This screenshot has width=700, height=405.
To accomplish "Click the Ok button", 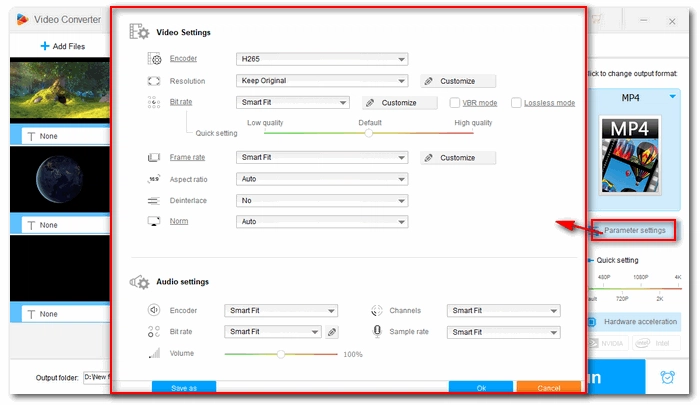I will (x=481, y=387).
